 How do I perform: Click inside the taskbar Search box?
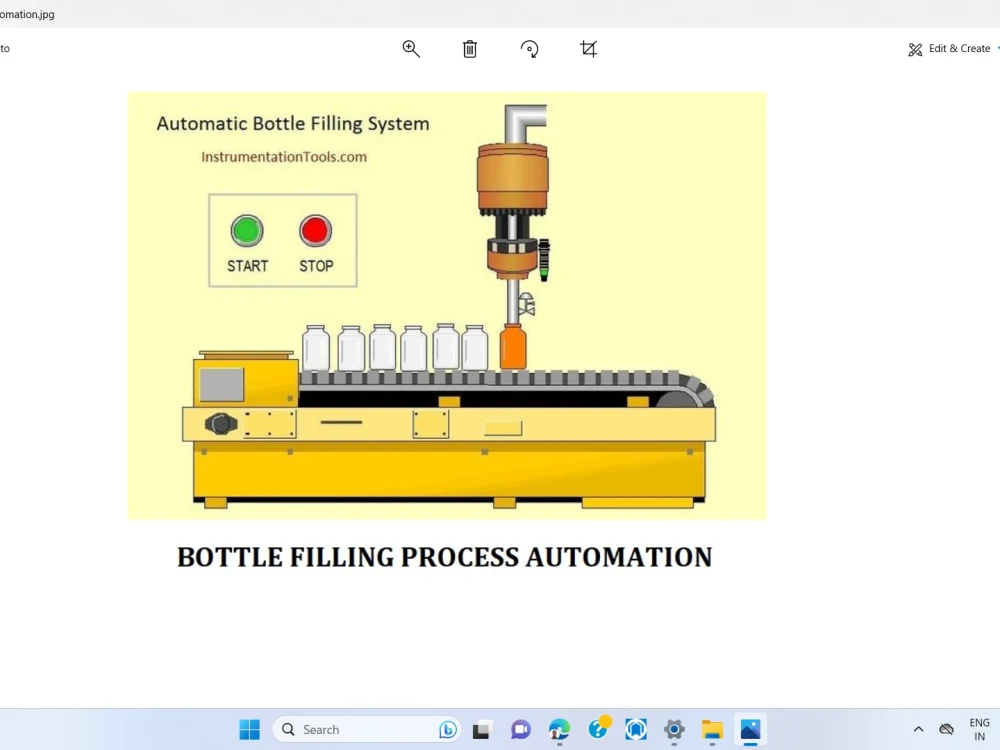click(x=340, y=729)
